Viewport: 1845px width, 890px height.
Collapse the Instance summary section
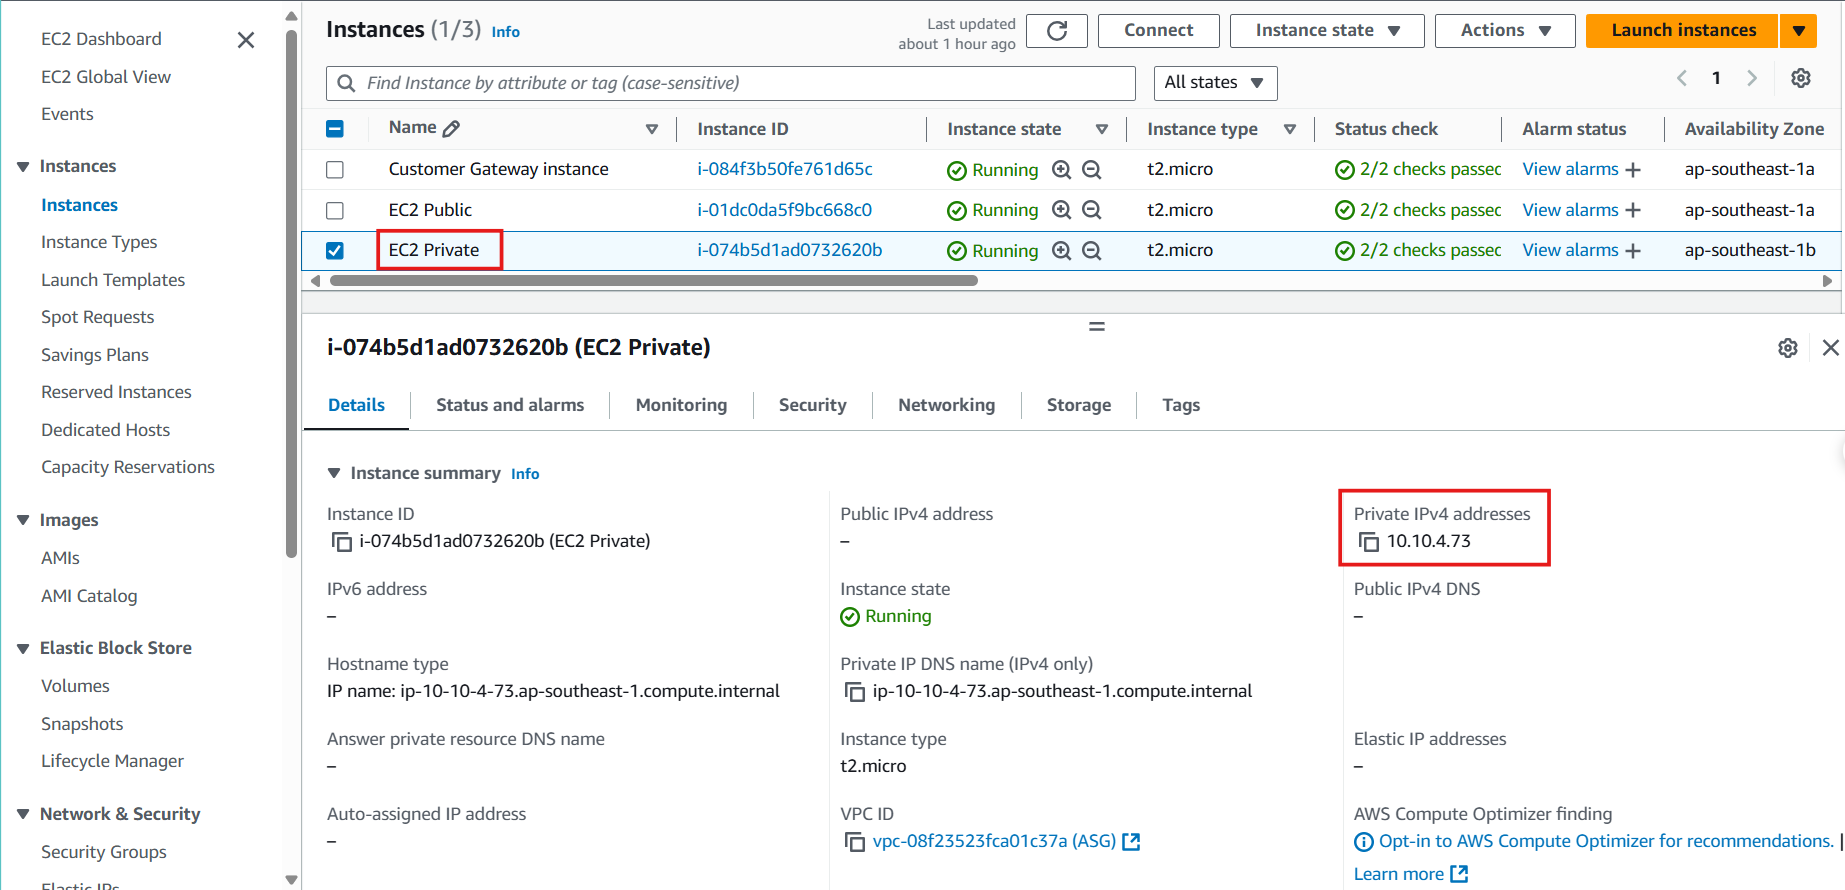pos(334,473)
